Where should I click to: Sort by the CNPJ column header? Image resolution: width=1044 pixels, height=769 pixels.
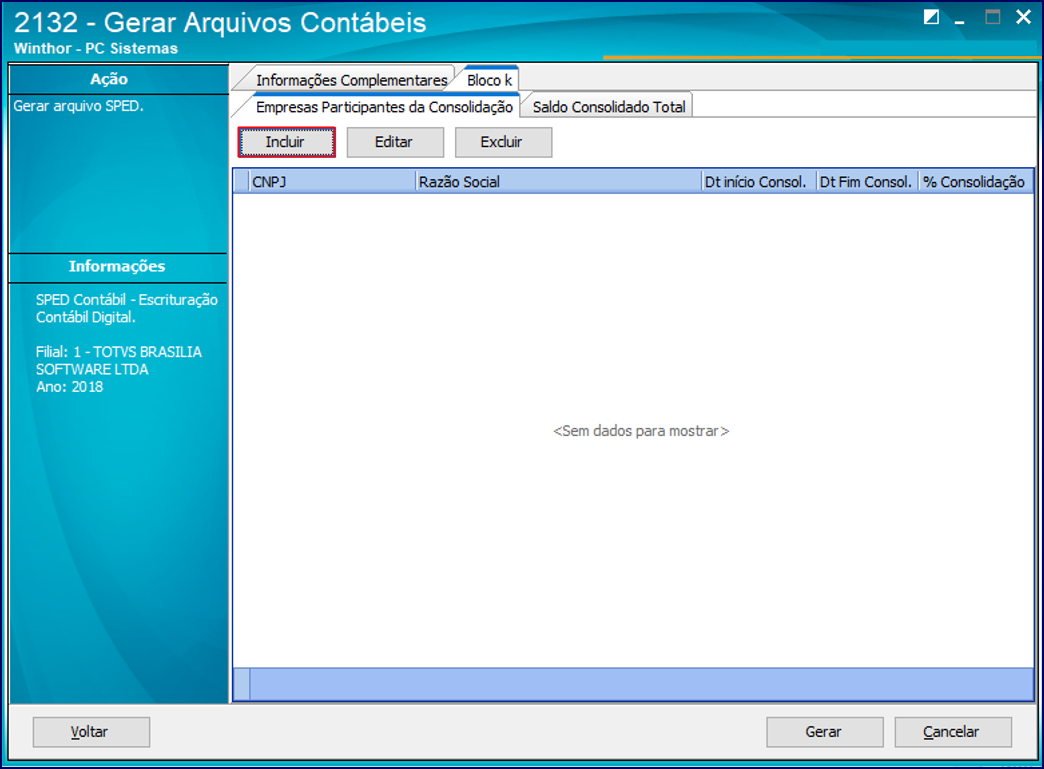point(333,182)
